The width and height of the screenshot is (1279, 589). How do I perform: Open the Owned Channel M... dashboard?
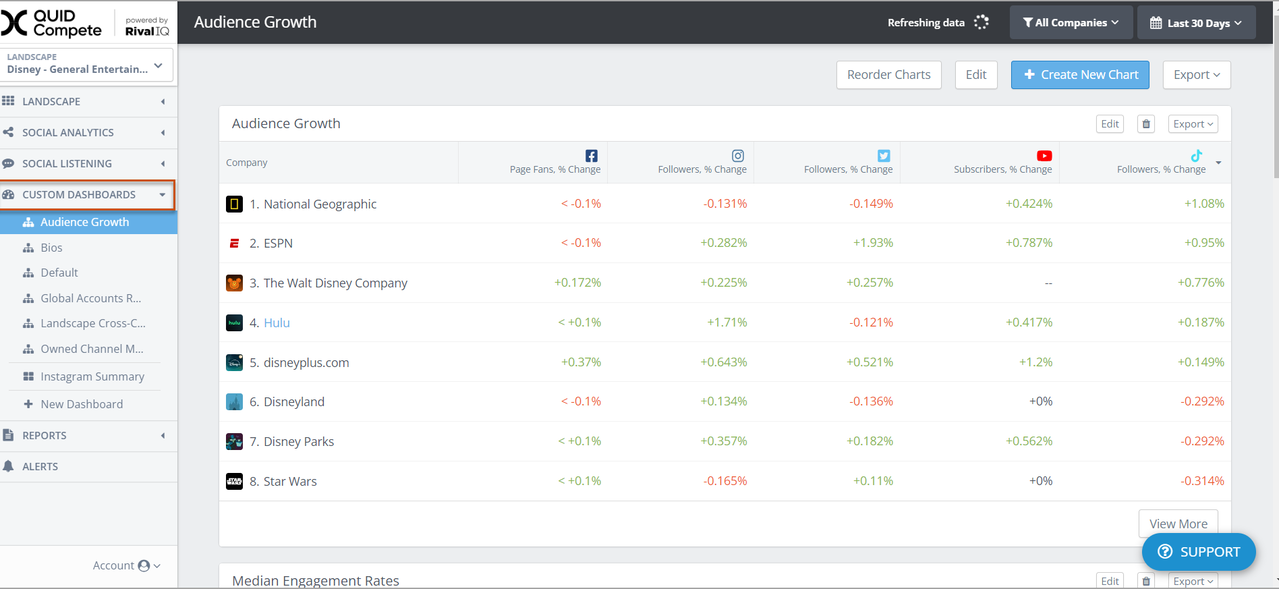92,349
